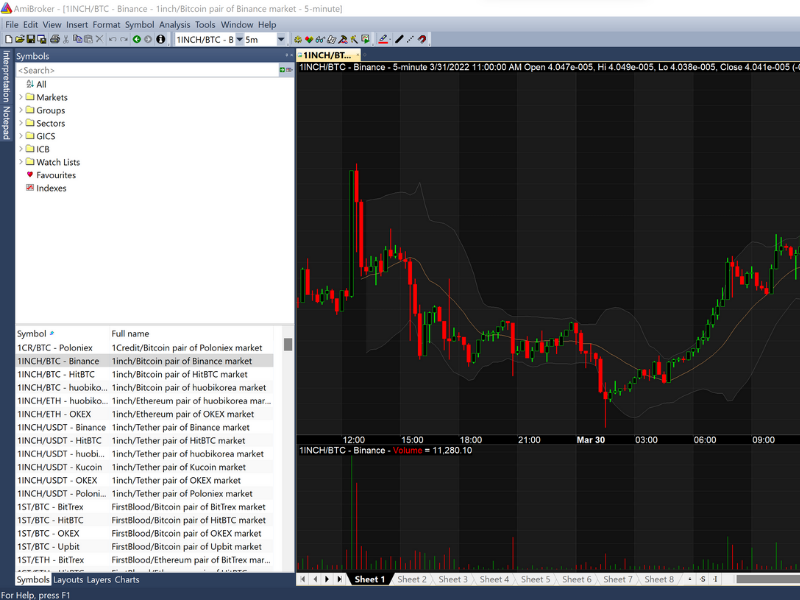
Task: Go back with the green arrow icon
Action: 137,39
